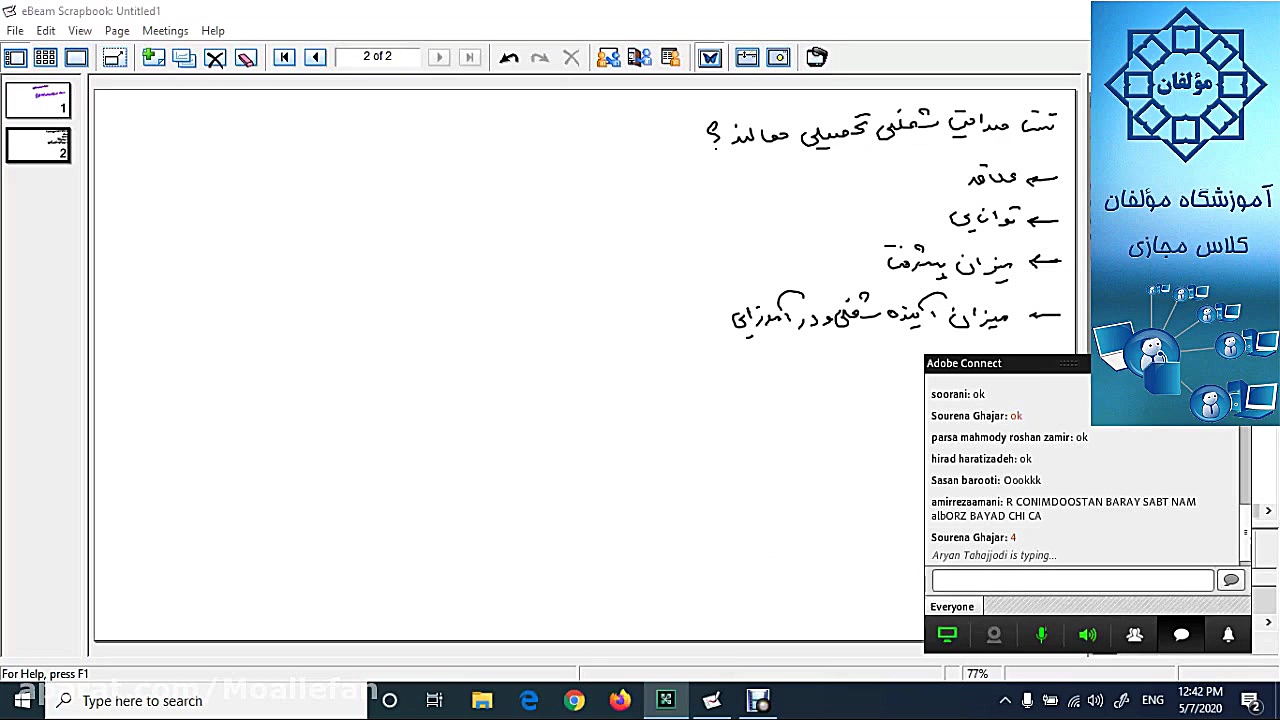Expand hidden system tray icons

click(x=1005, y=700)
